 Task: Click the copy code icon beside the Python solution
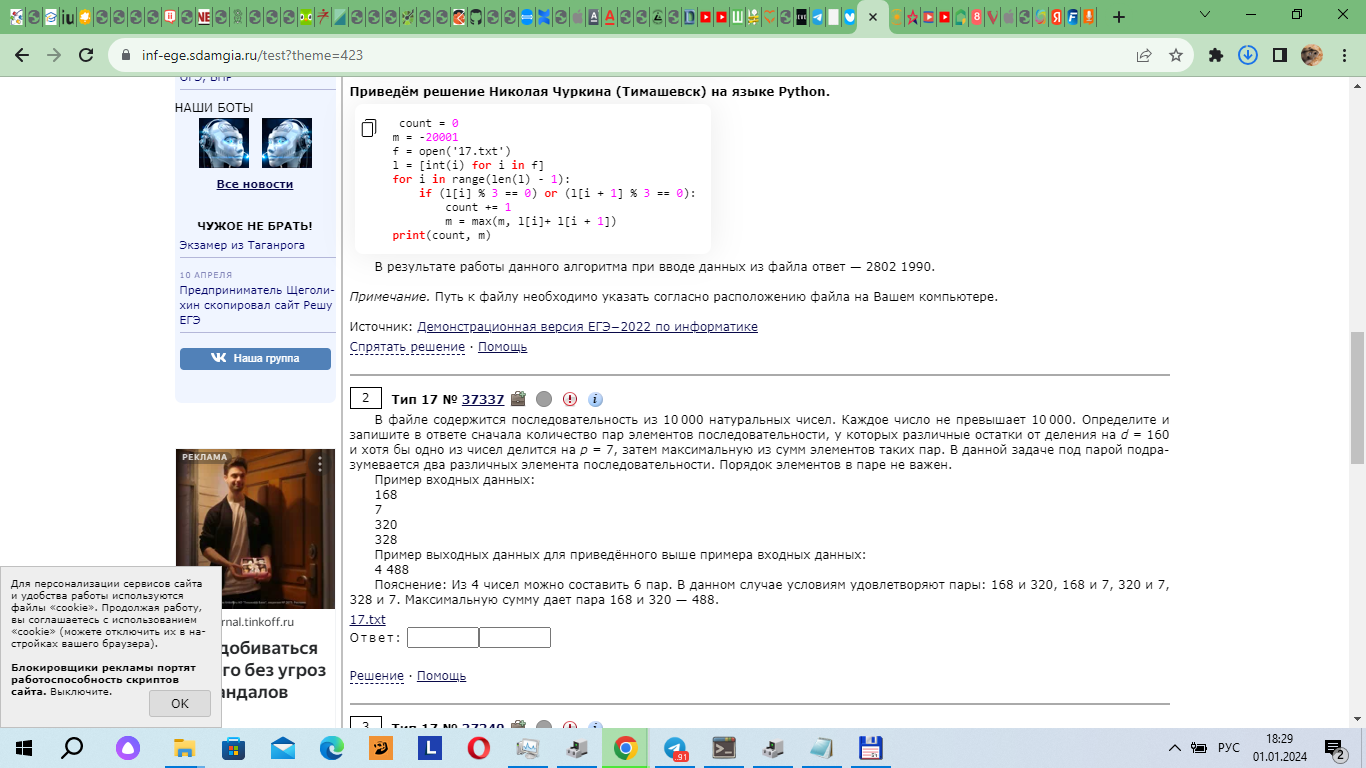[x=369, y=128]
